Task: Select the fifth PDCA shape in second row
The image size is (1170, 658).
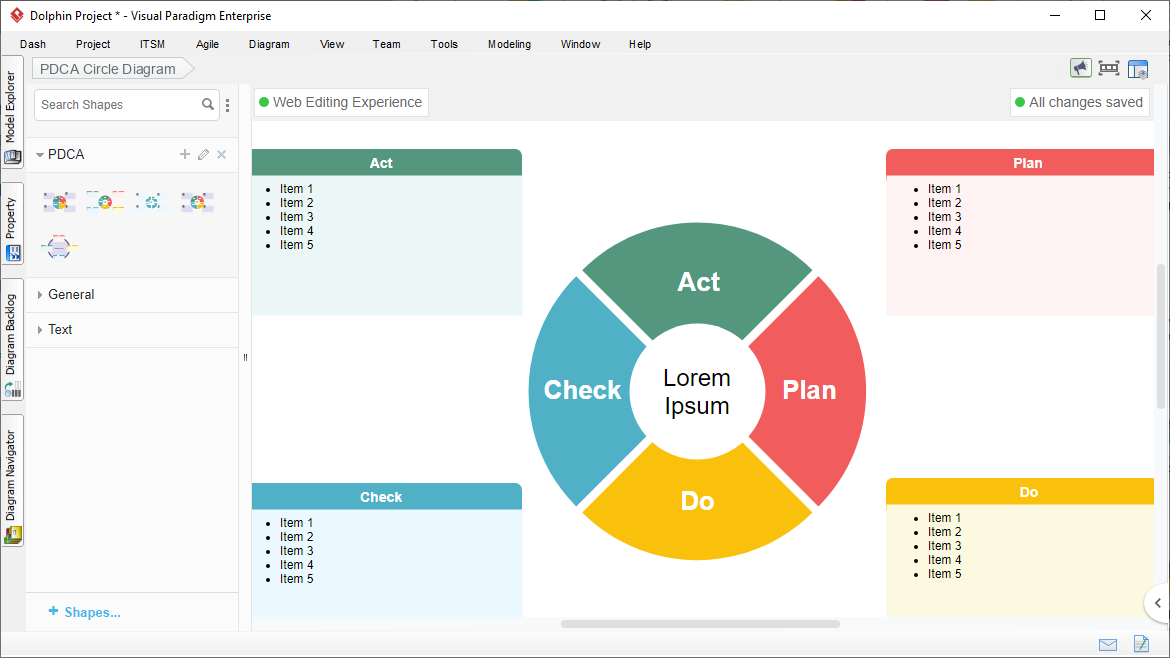Action: pos(59,247)
